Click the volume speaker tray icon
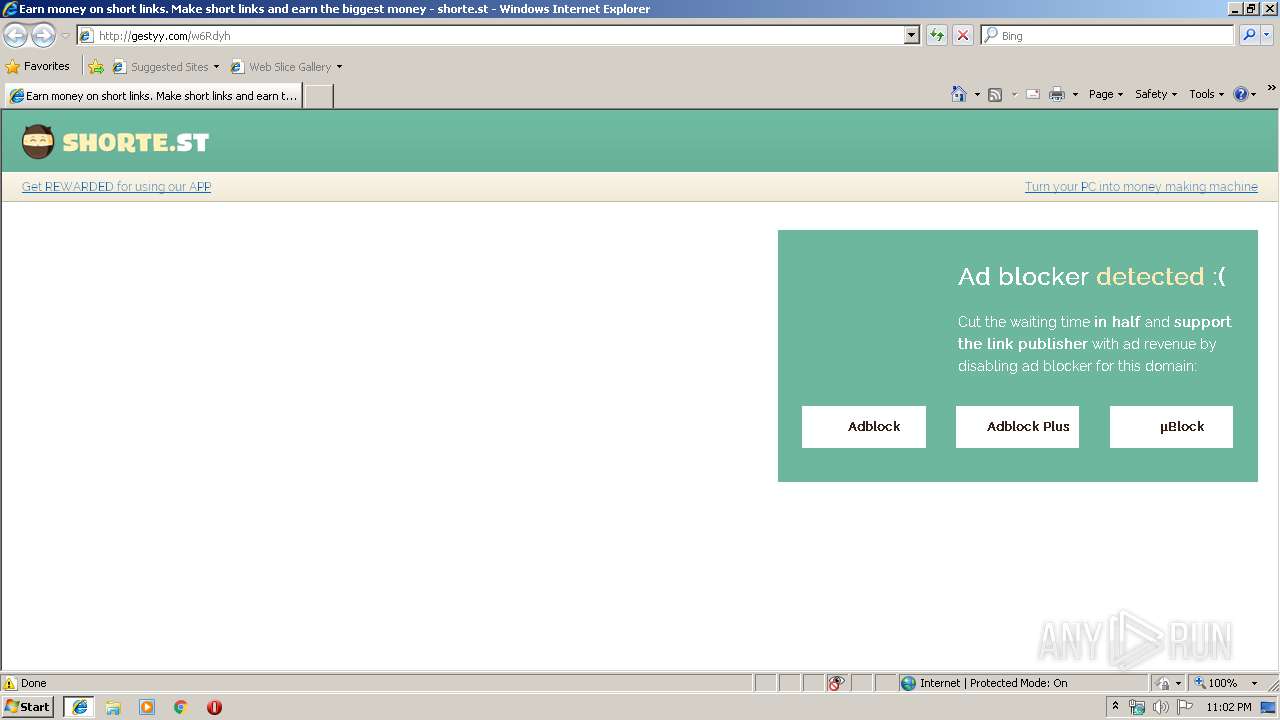1280x720 pixels. coord(1160,707)
